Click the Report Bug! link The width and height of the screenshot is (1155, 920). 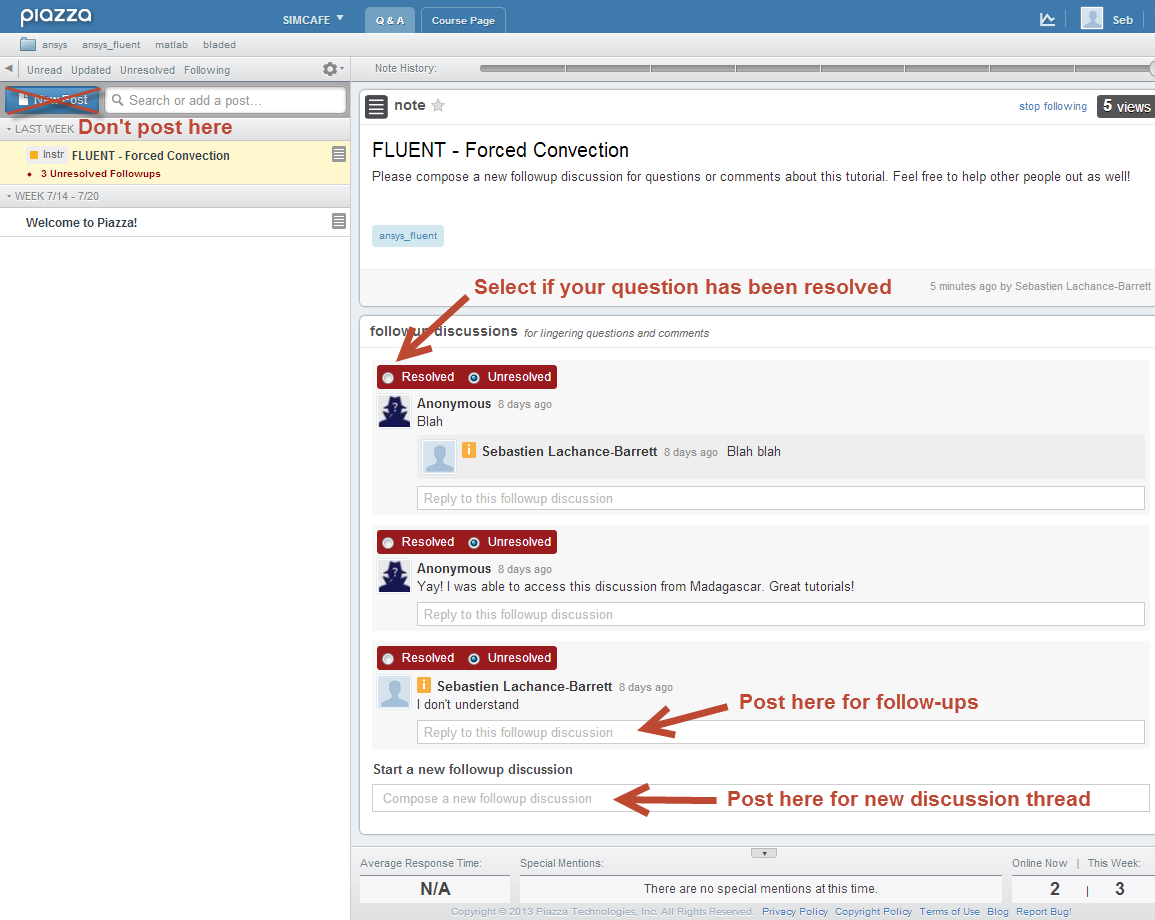[x=1044, y=911]
